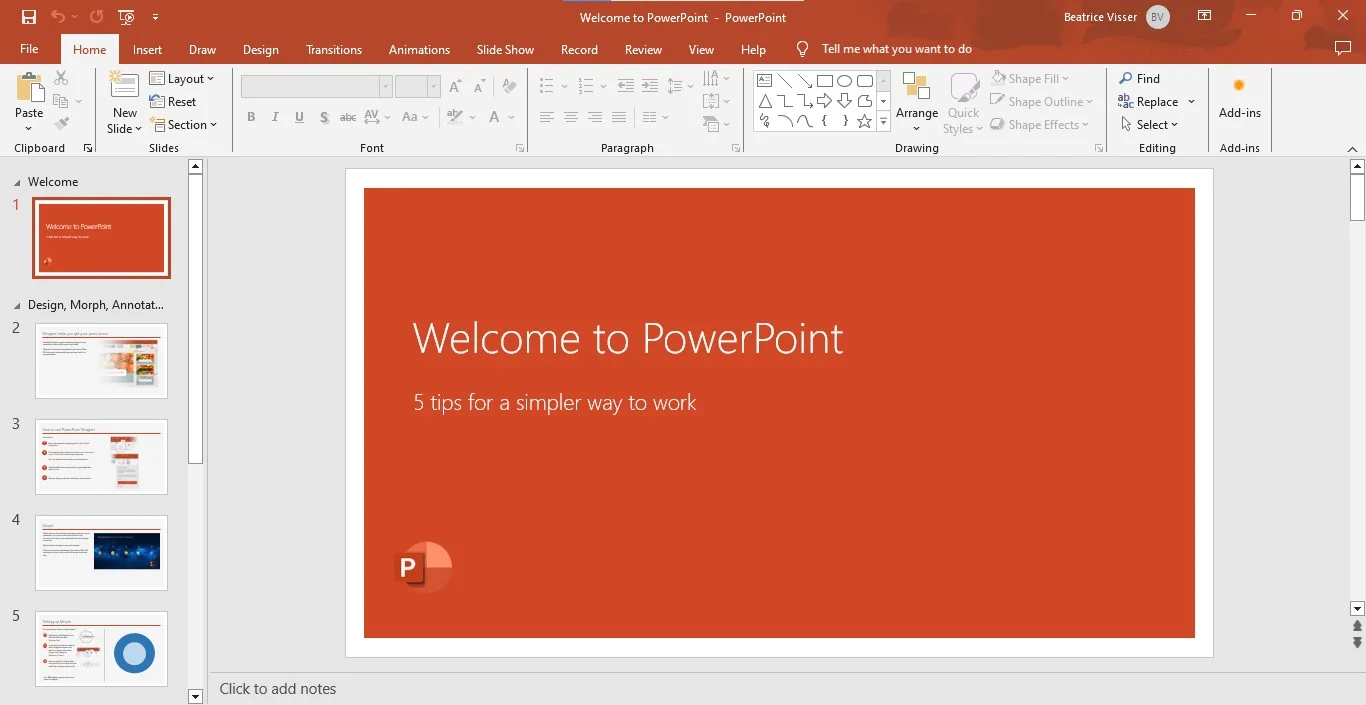
Task: Toggle Align Right paragraph alignment
Action: click(594, 117)
